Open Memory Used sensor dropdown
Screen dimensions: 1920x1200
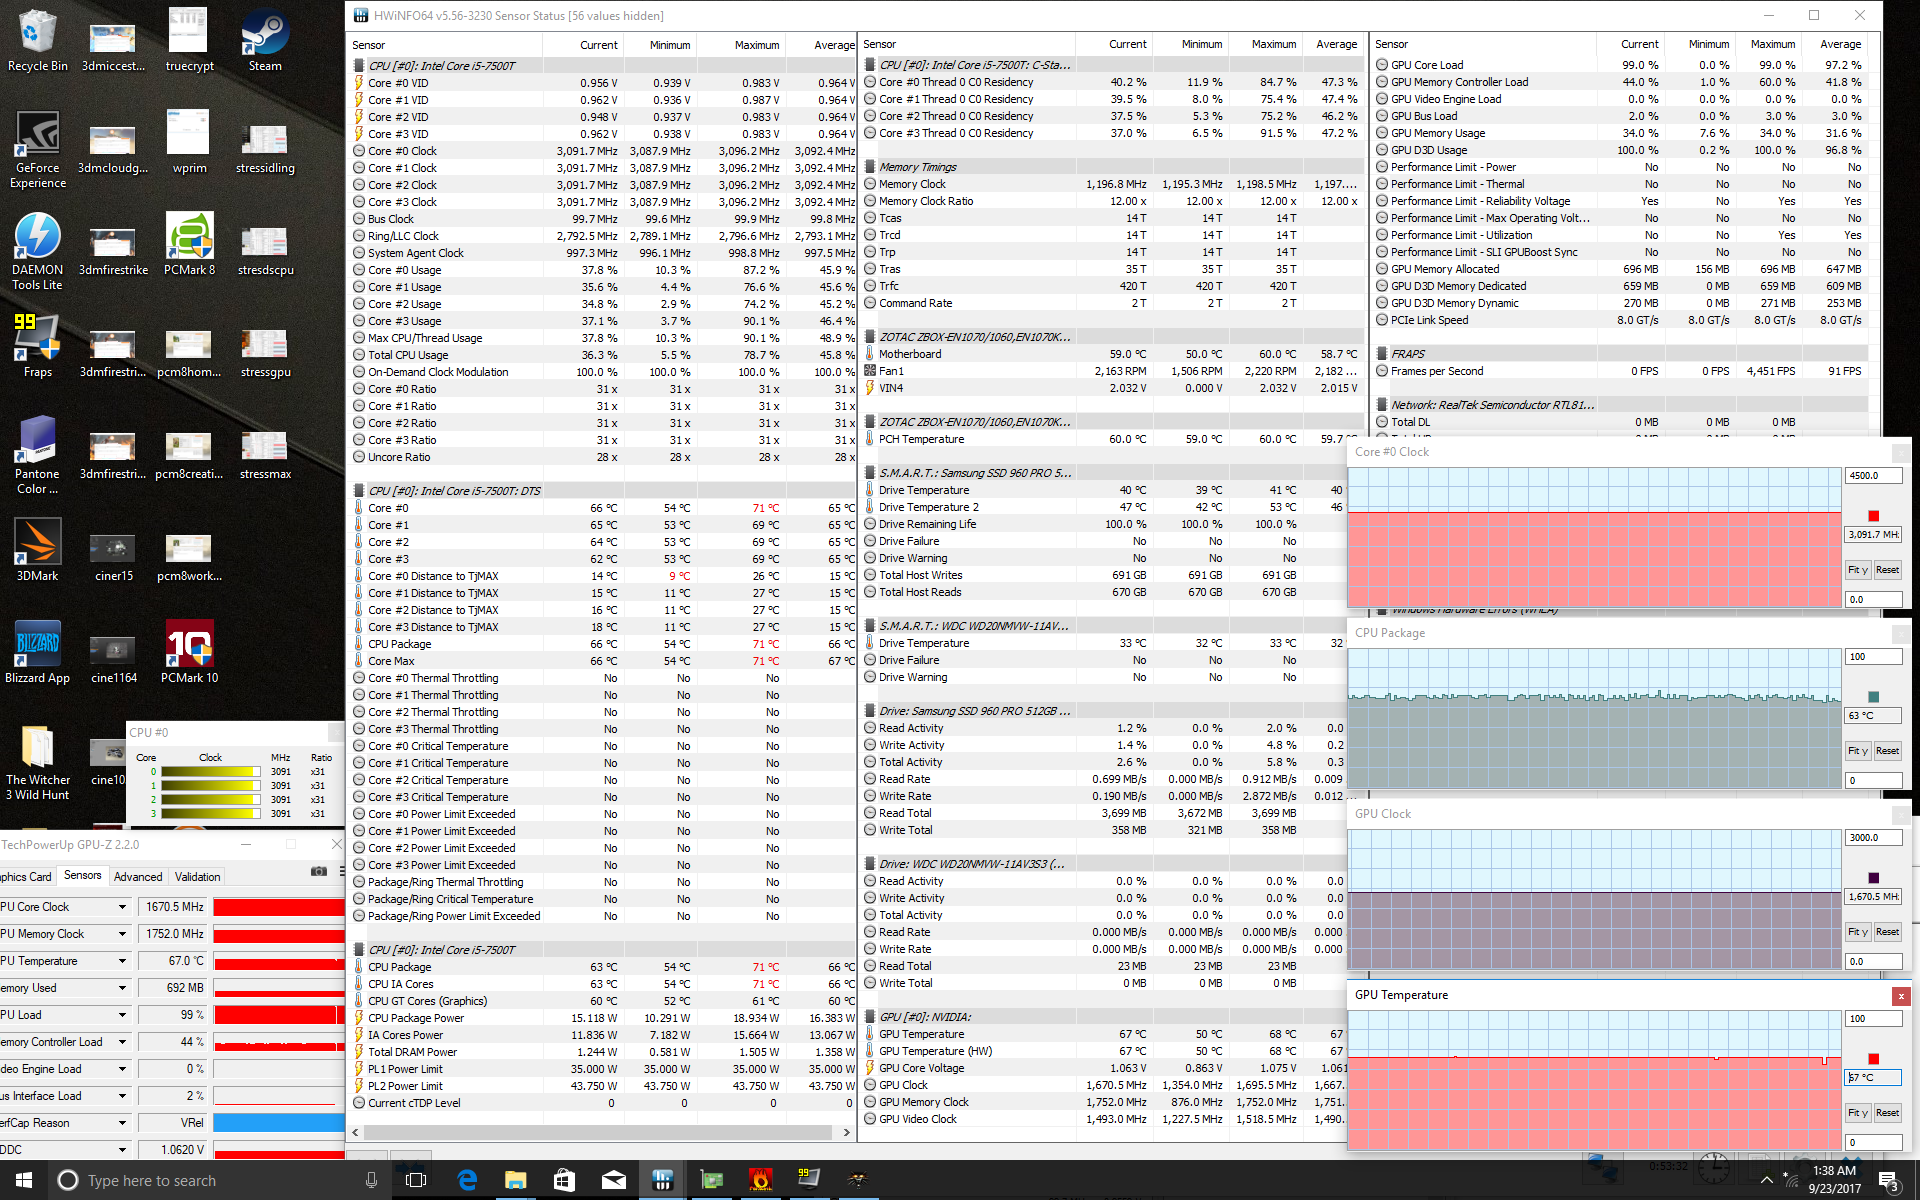(x=122, y=988)
